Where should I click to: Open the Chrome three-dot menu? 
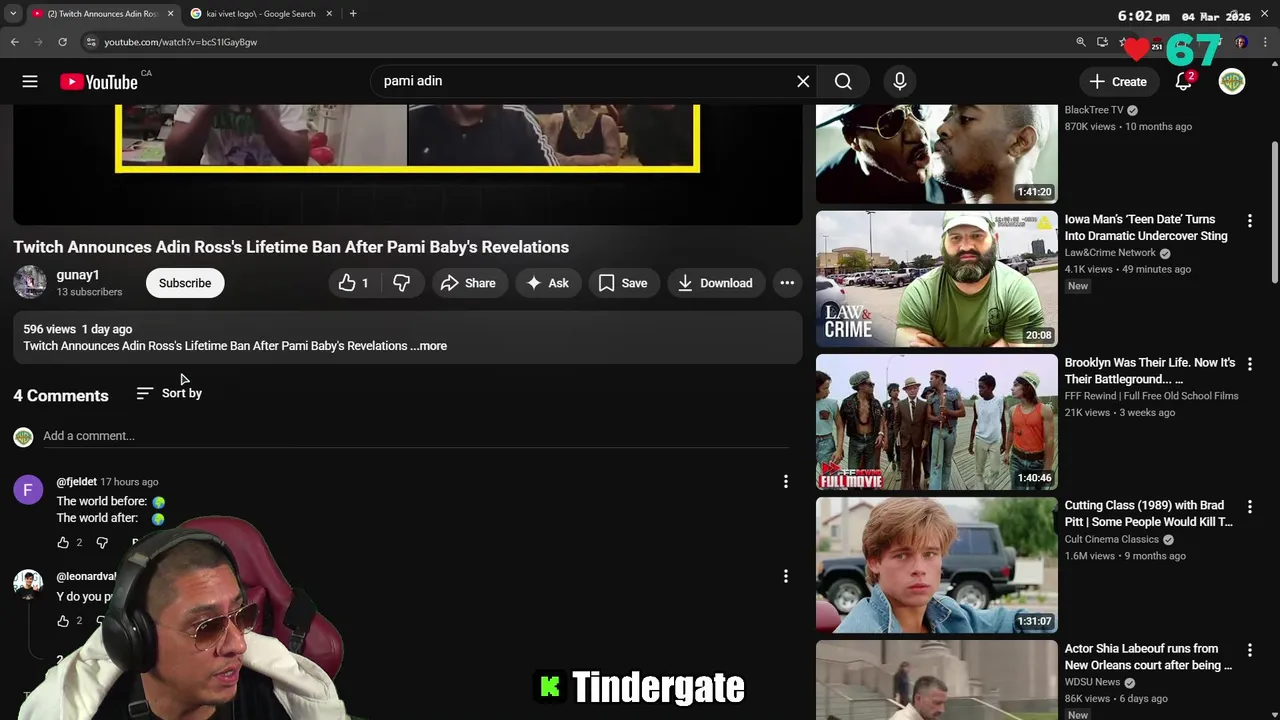pyautogui.click(x=1266, y=42)
